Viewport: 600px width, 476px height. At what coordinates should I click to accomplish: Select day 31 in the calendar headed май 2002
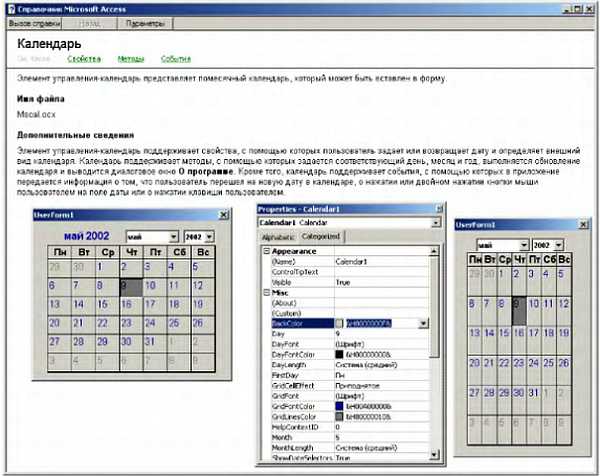point(155,342)
